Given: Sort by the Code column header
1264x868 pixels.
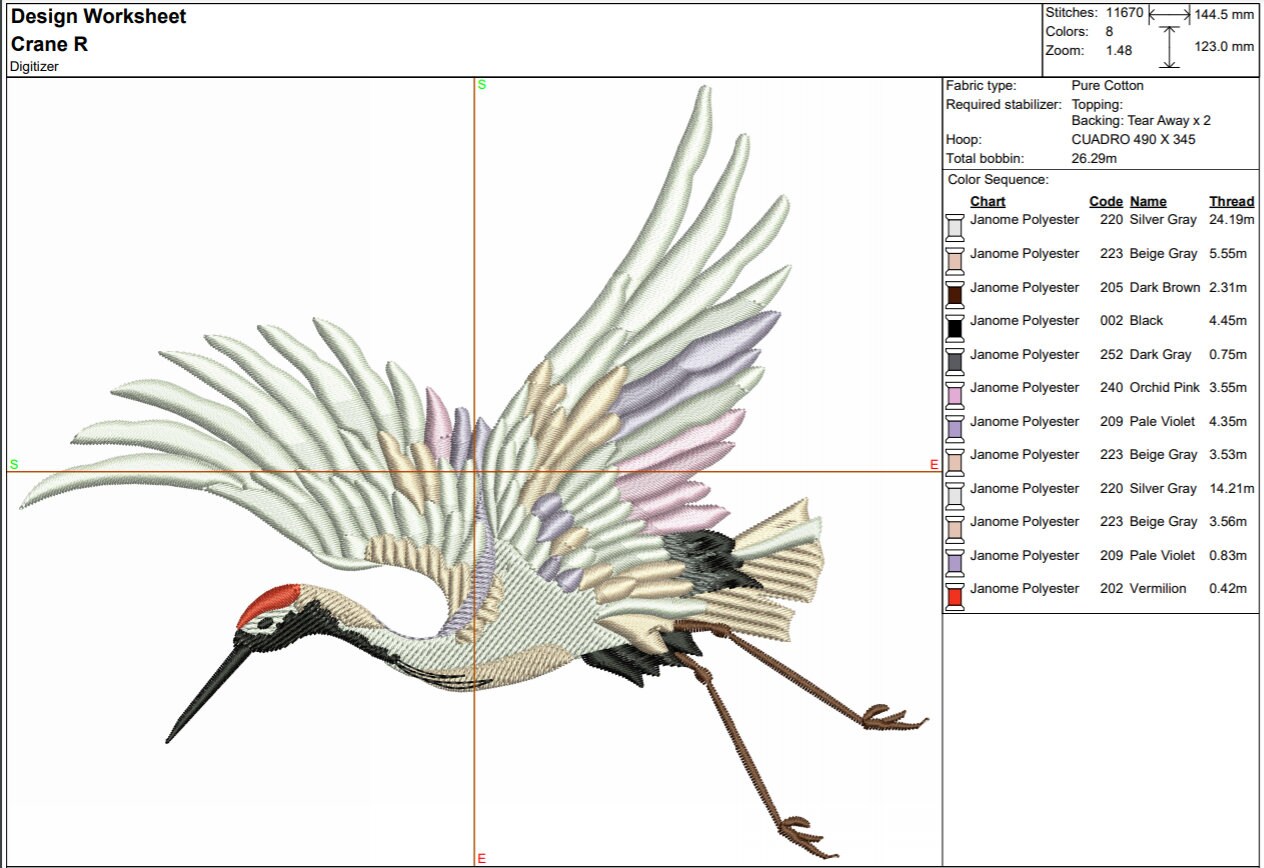Looking at the screenshot, I should click(1105, 201).
